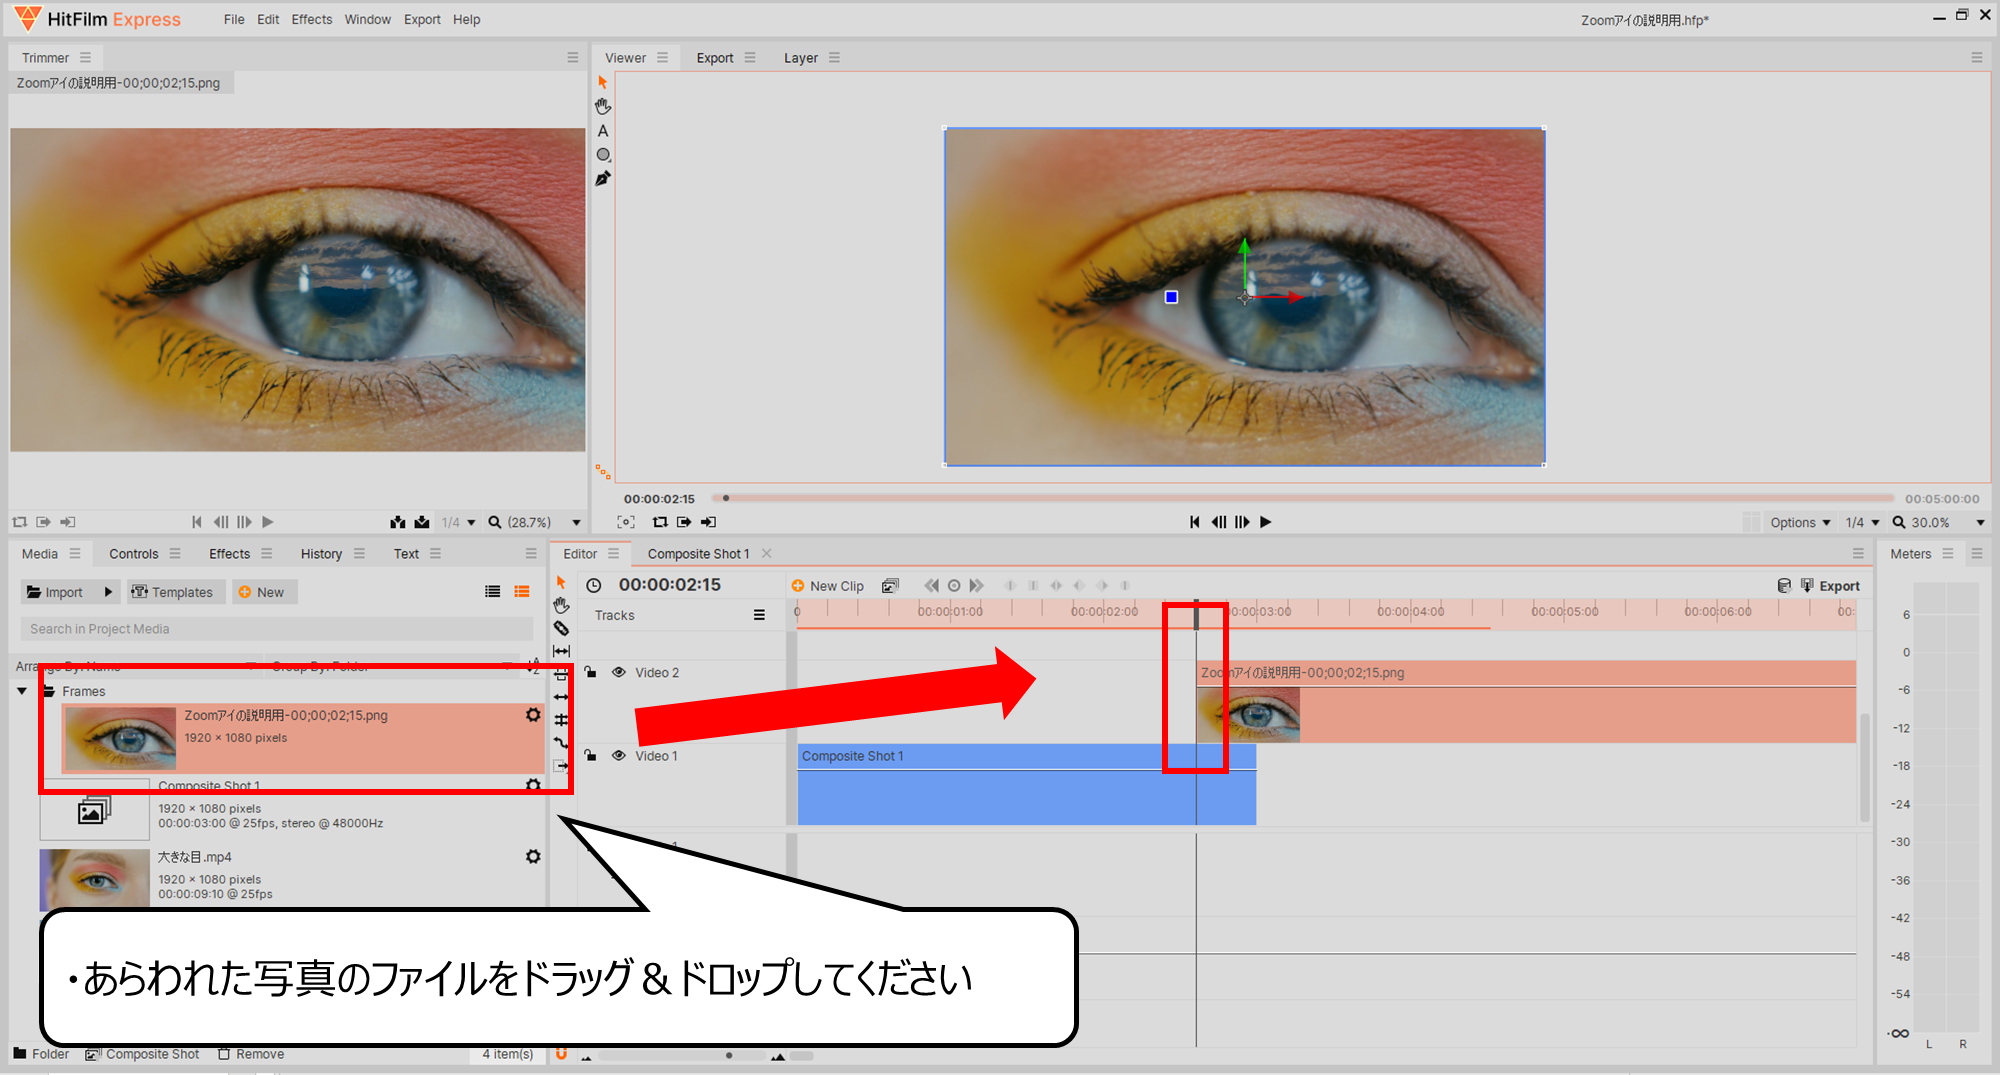
Task: Select the Viewer text tool
Action: click(x=602, y=130)
